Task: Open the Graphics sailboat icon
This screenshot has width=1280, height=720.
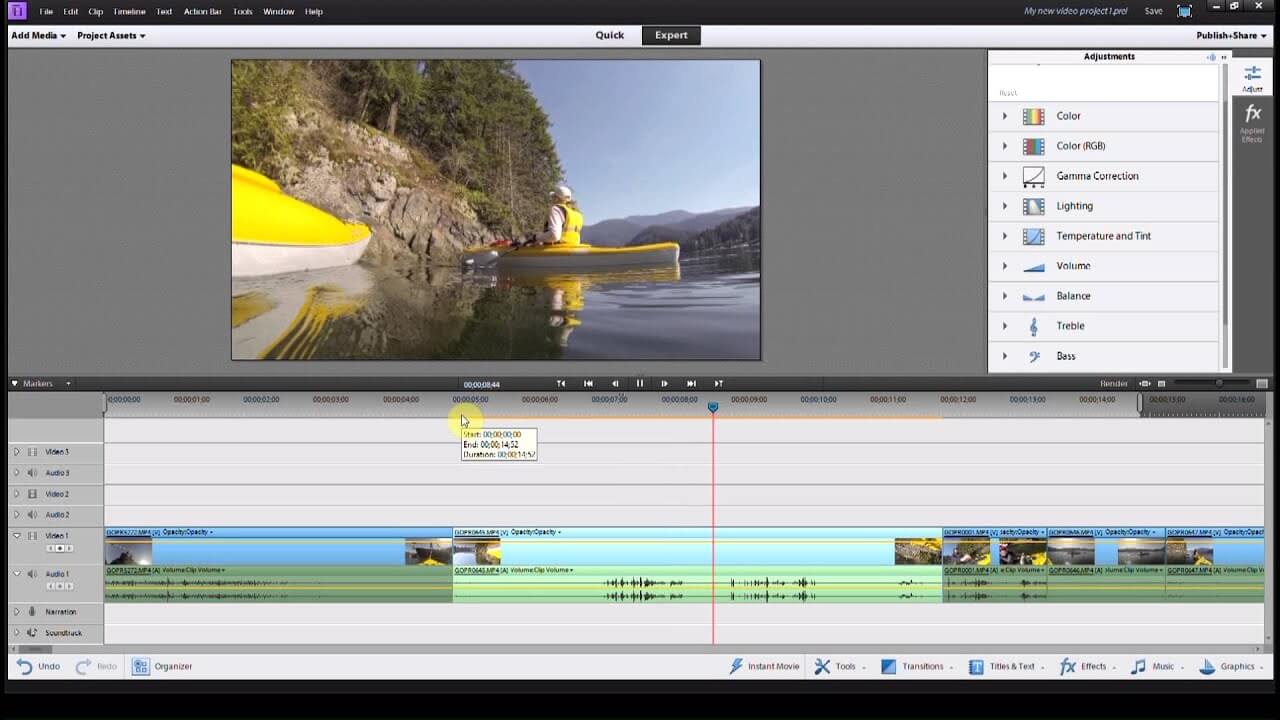Action: click(x=1207, y=666)
